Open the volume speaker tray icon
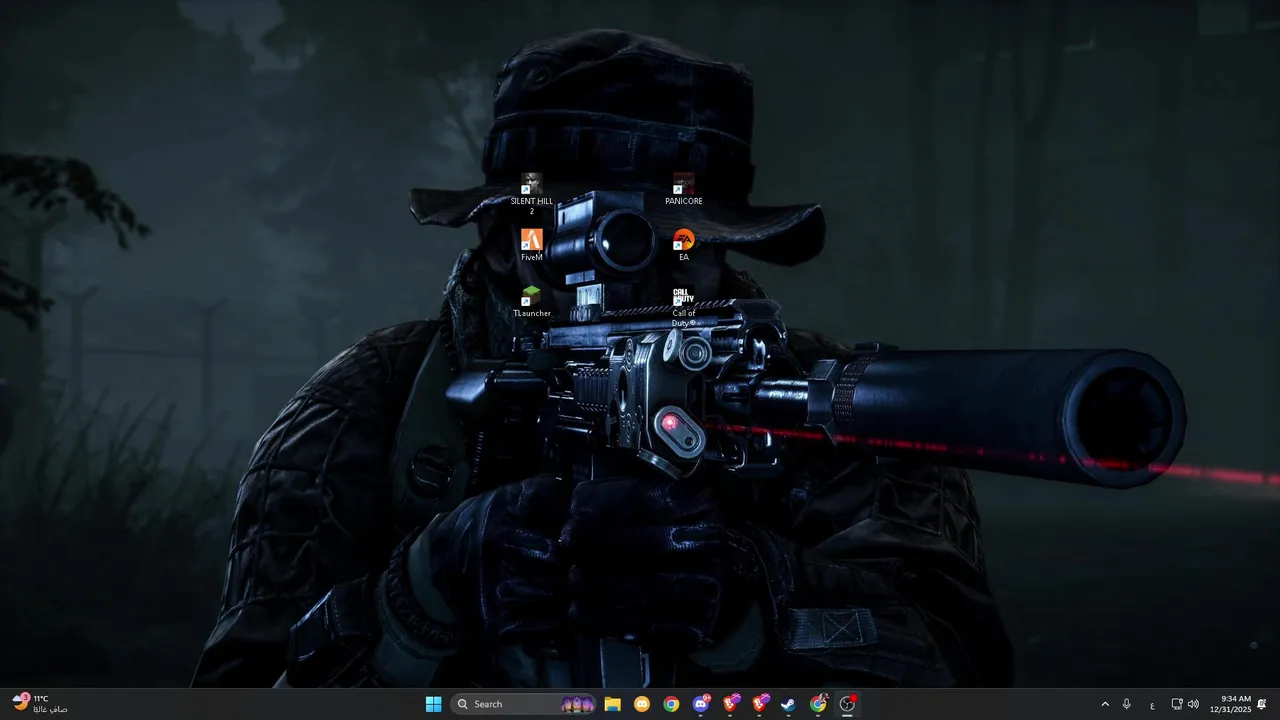This screenshot has height=720, width=1280. pos(1193,704)
